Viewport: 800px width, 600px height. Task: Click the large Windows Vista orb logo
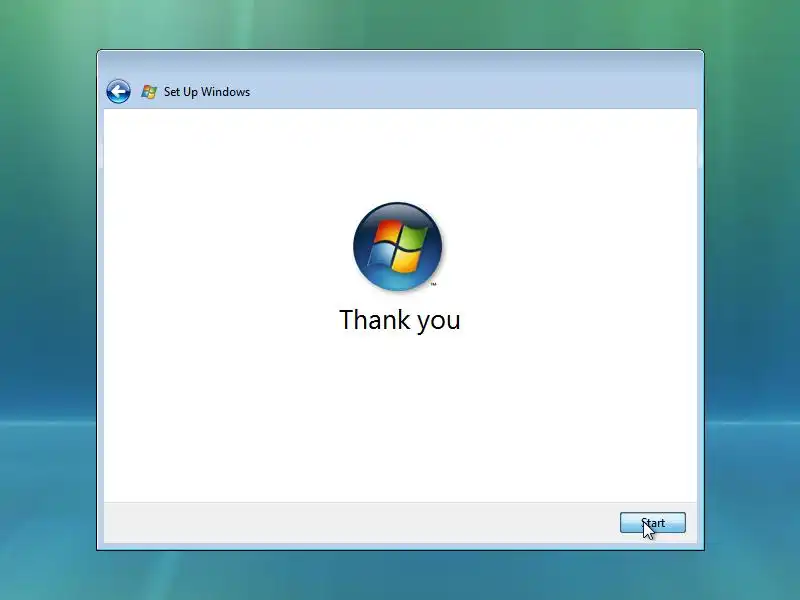coord(397,246)
